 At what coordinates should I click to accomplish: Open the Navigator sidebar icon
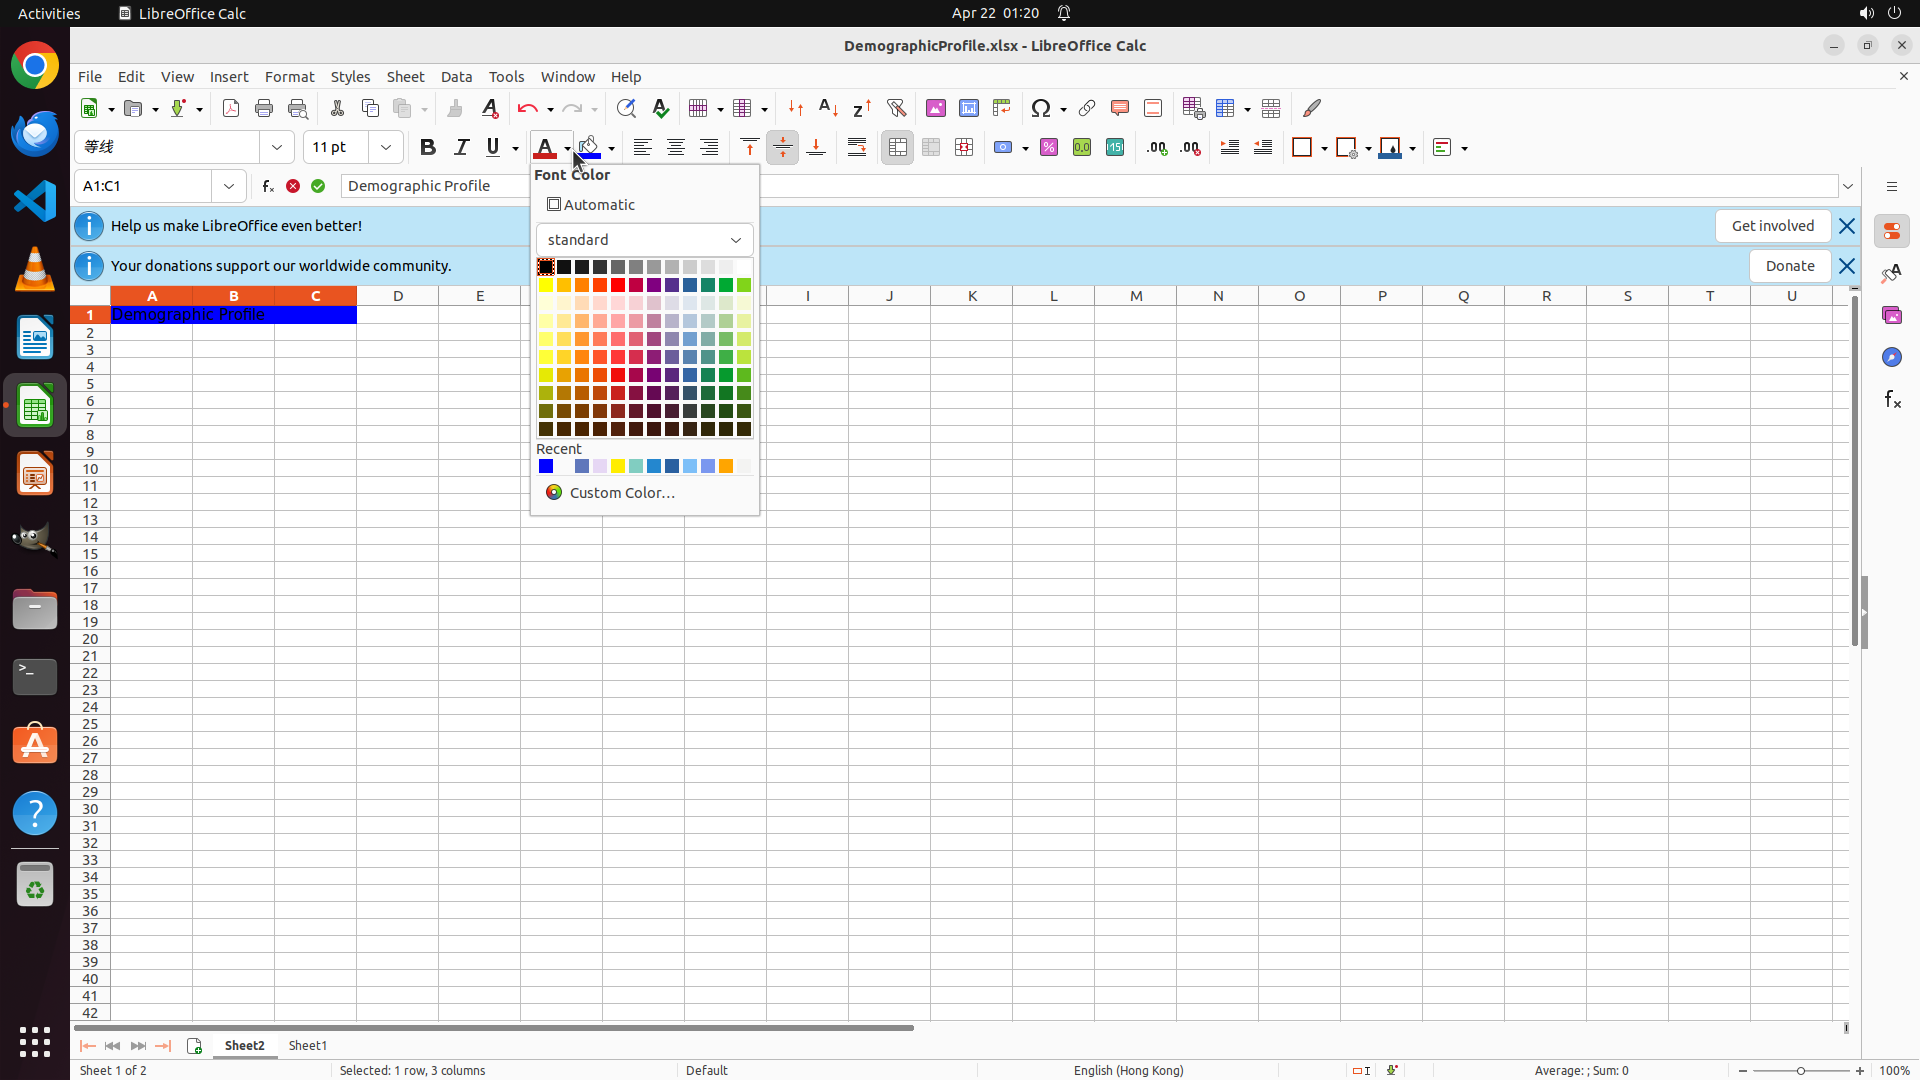tap(1892, 357)
